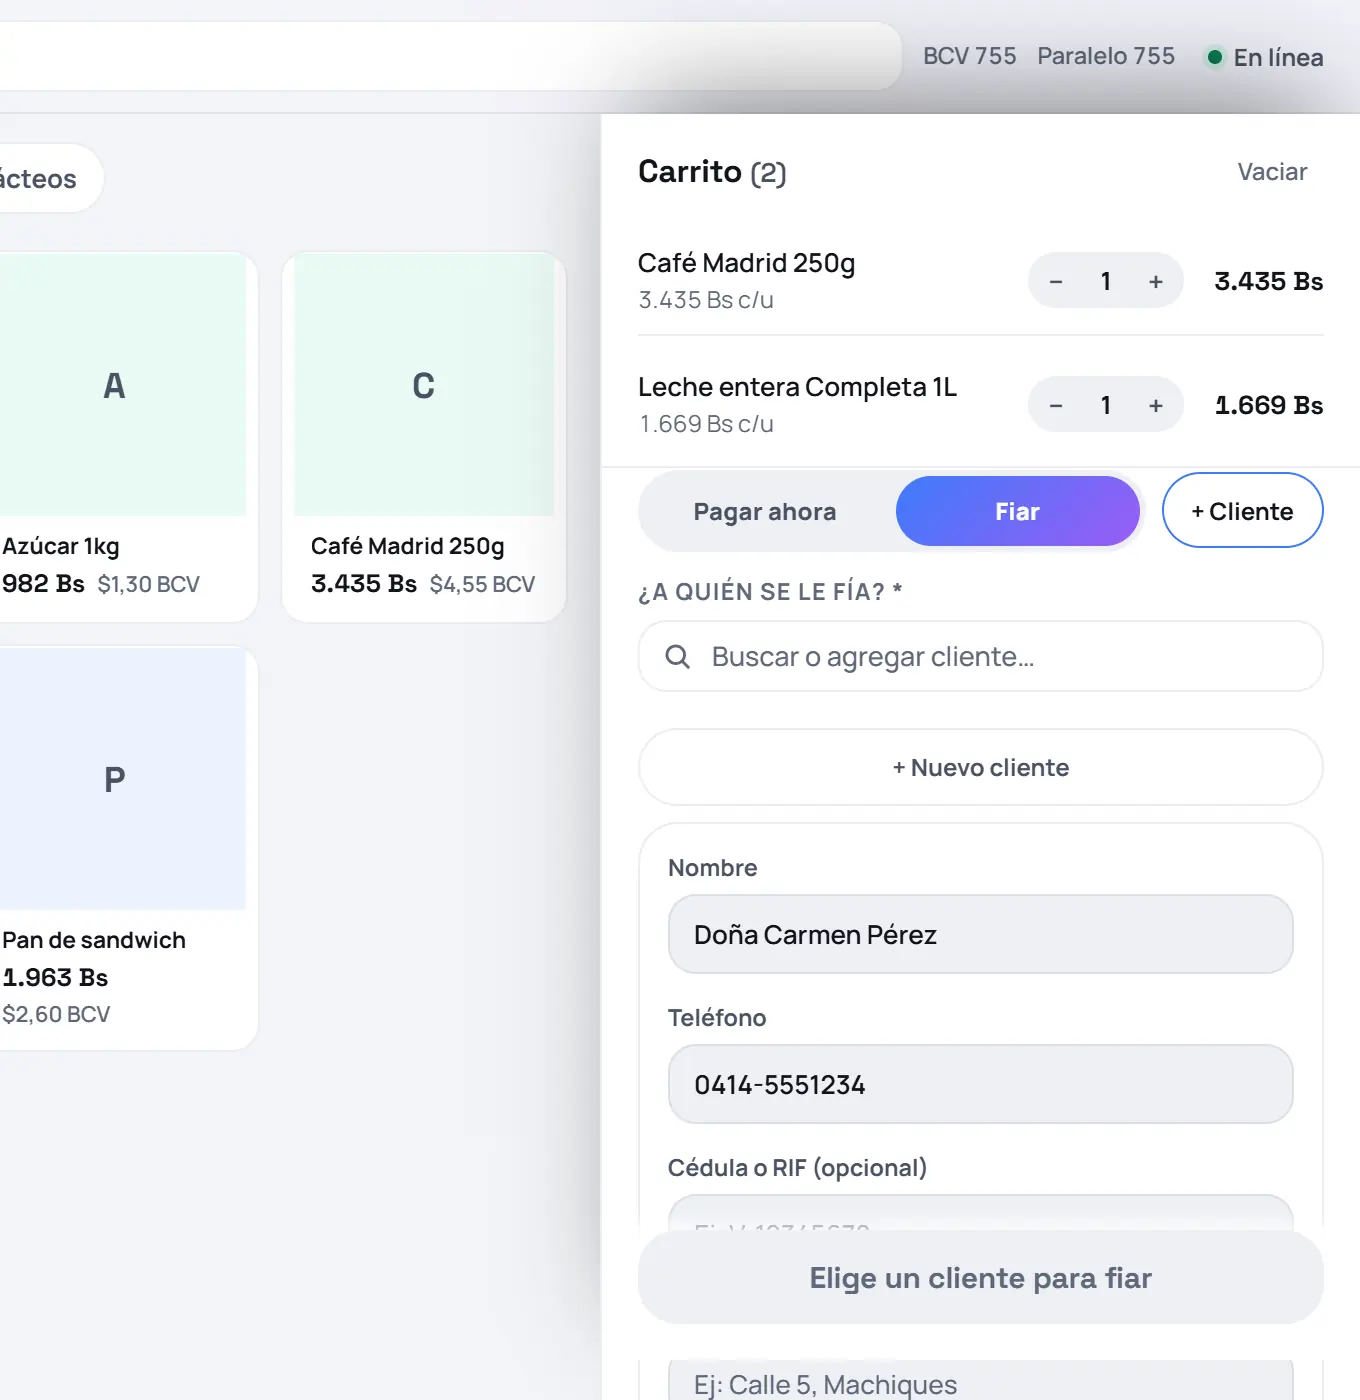This screenshot has width=1360, height=1400.
Task: Click the Leche entera 1.669 Bs cart total
Action: pyautogui.click(x=1268, y=405)
